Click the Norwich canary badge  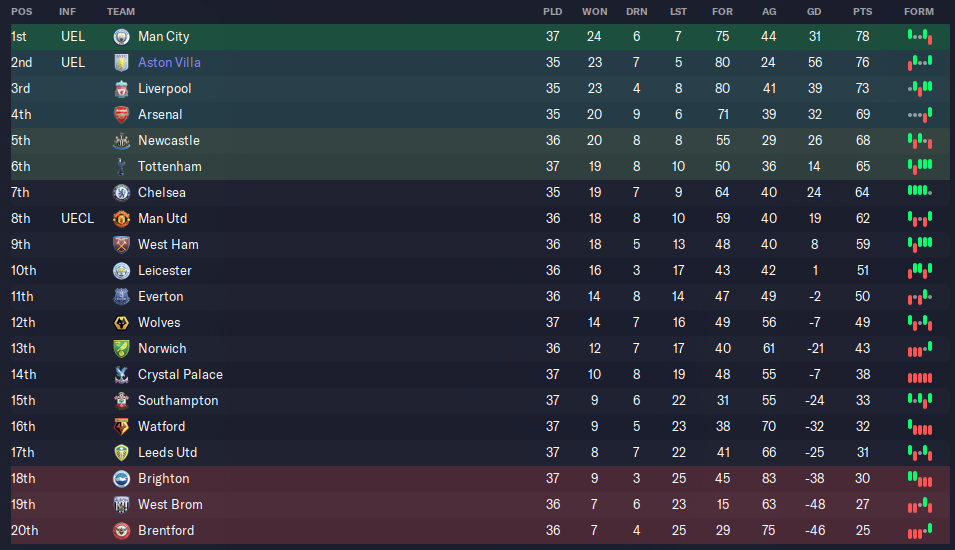tap(121, 349)
